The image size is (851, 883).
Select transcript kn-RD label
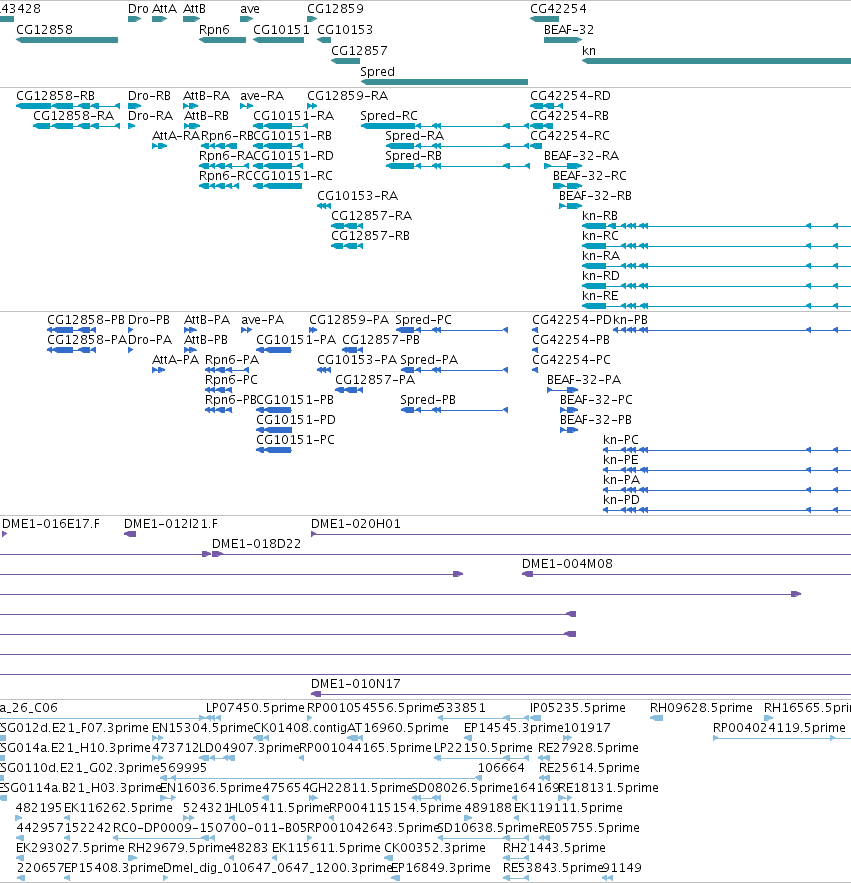tap(601, 276)
